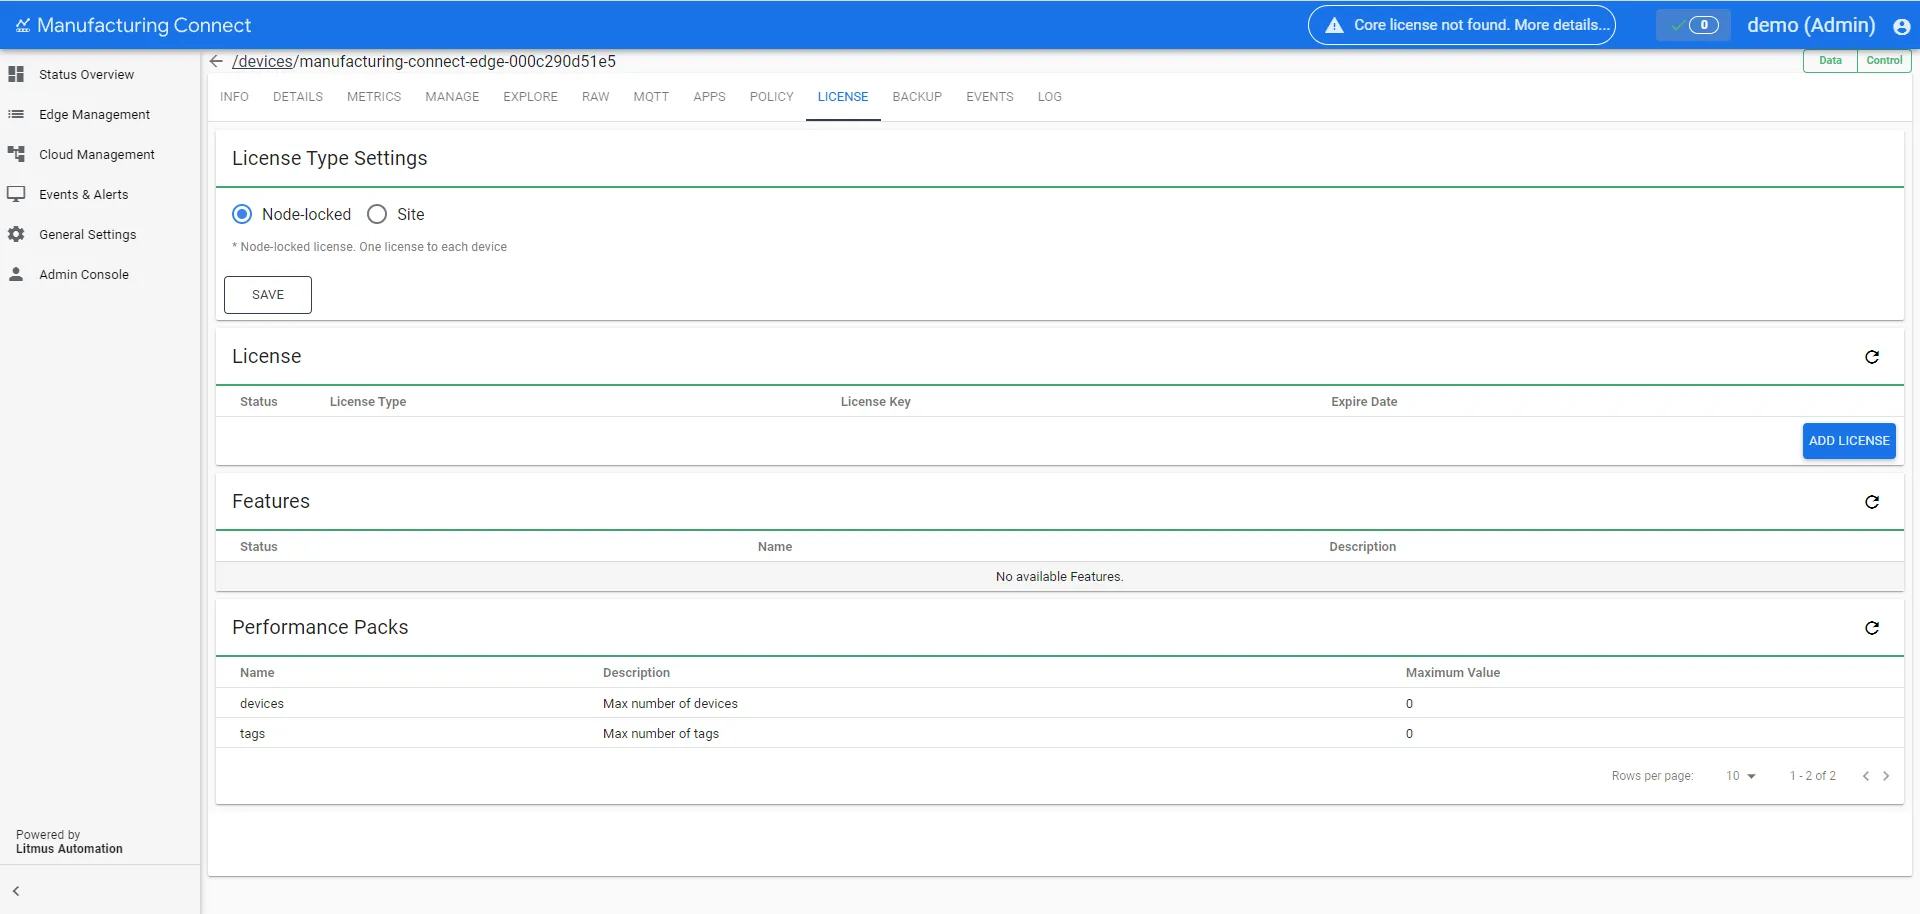The height and width of the screenshot is (914, 1920).
Task: Open the rows per page dropdown
Action: point(1741,776)
